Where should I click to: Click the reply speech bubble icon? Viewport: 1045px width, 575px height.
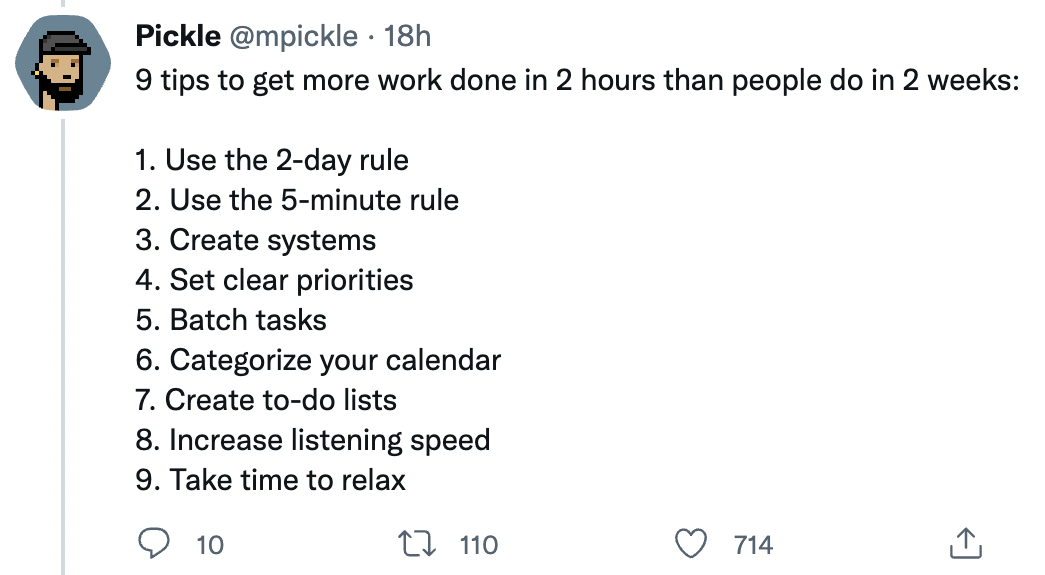154,544
